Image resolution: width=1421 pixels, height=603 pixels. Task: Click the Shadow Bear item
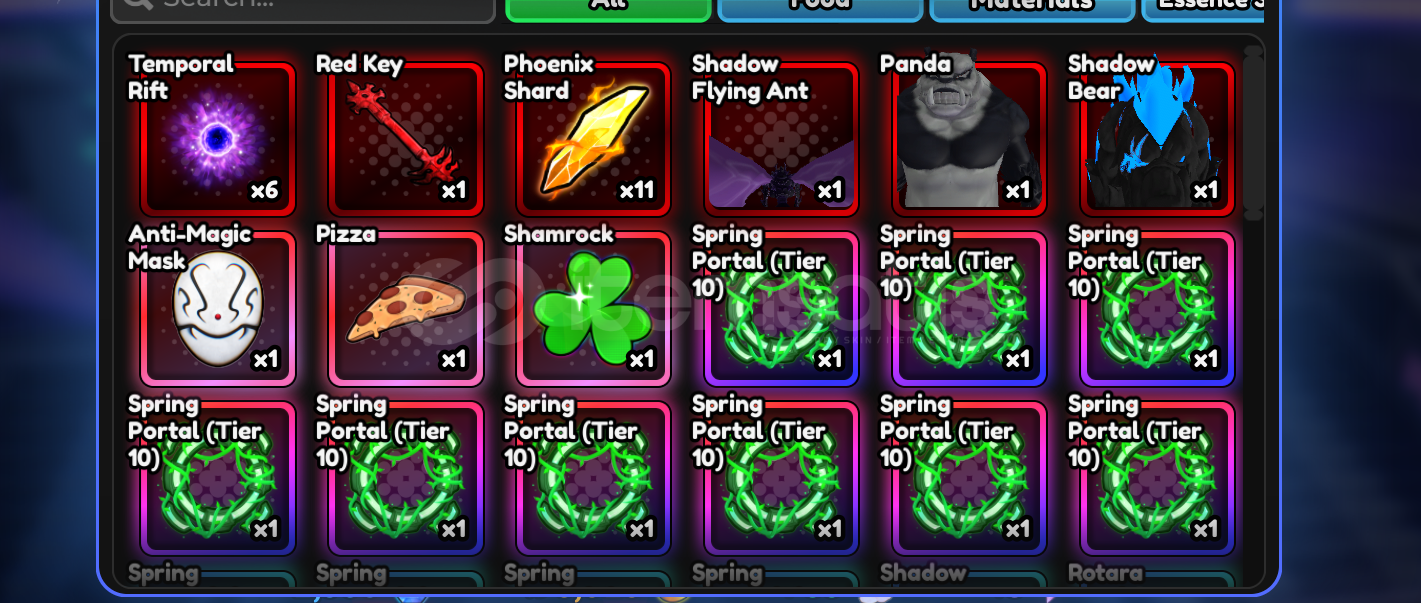pyautogui.click(x=1158, y=138)
